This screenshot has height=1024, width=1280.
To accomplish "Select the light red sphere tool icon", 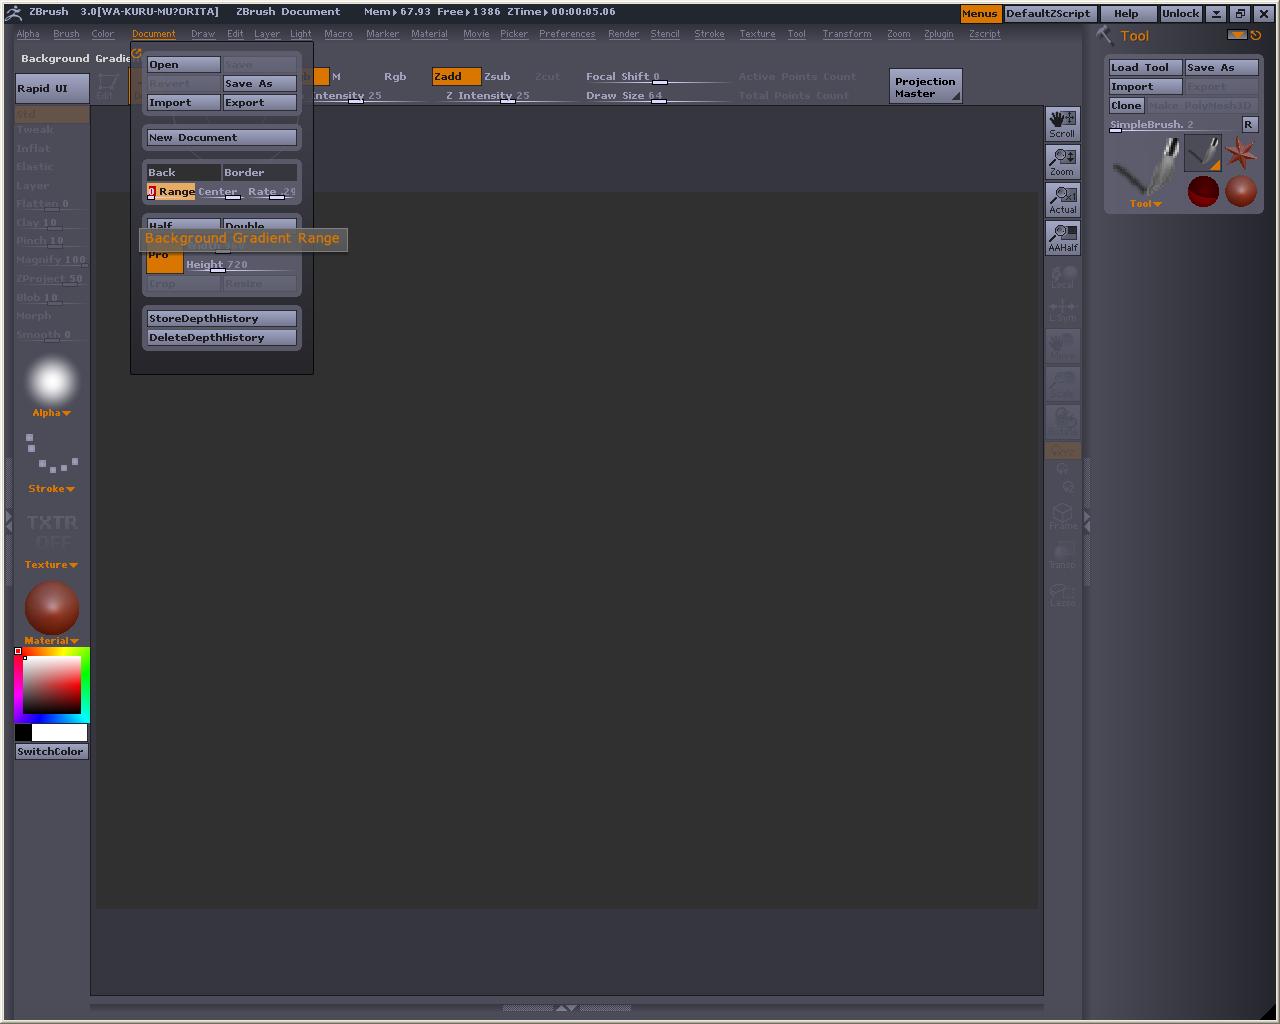I will click(1241, 191).
